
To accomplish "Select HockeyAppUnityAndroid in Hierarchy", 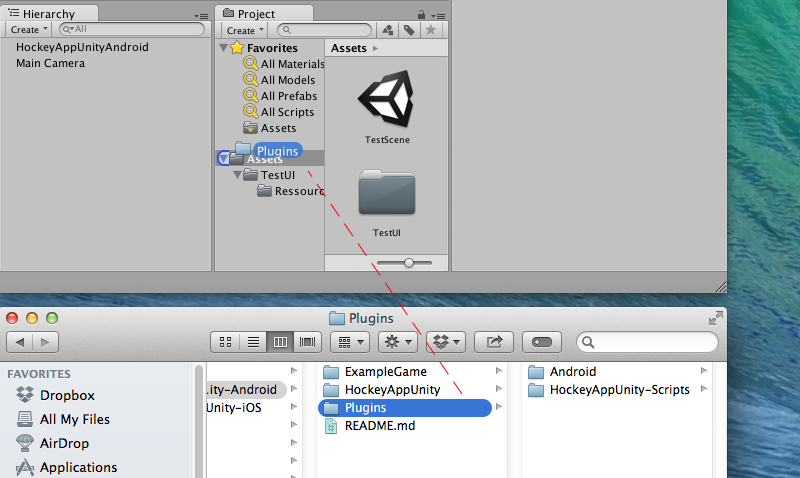I will (82, 47).
